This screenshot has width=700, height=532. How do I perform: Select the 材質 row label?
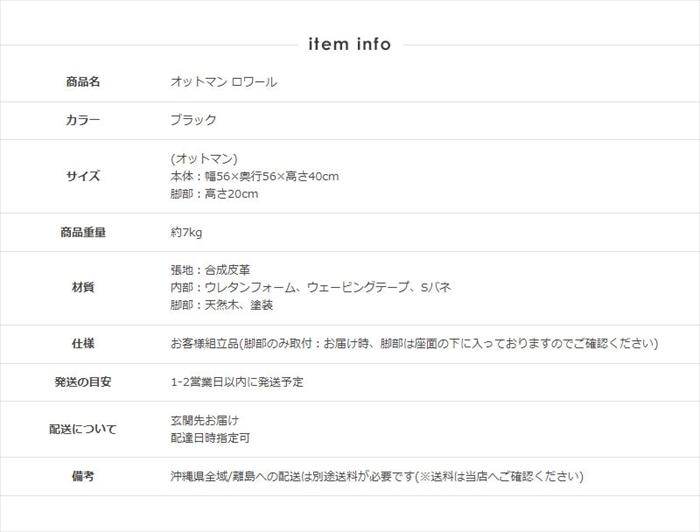pyautogui.click(x=83, y=288)
